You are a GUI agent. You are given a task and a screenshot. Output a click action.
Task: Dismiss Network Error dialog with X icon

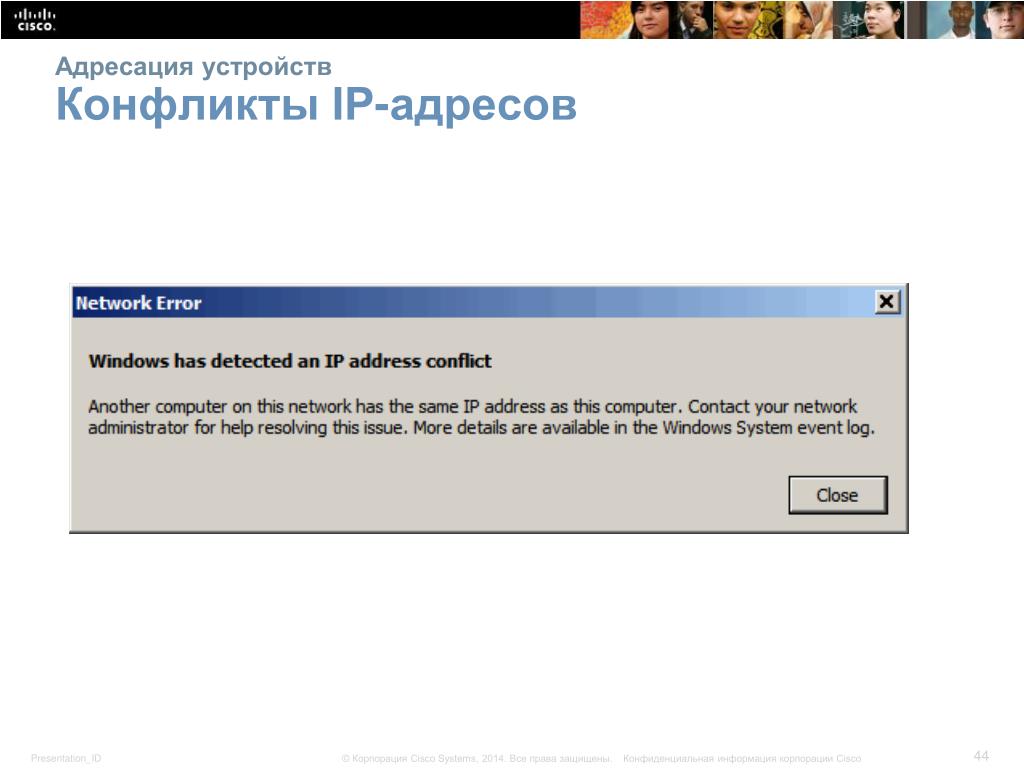pos(886,302)
